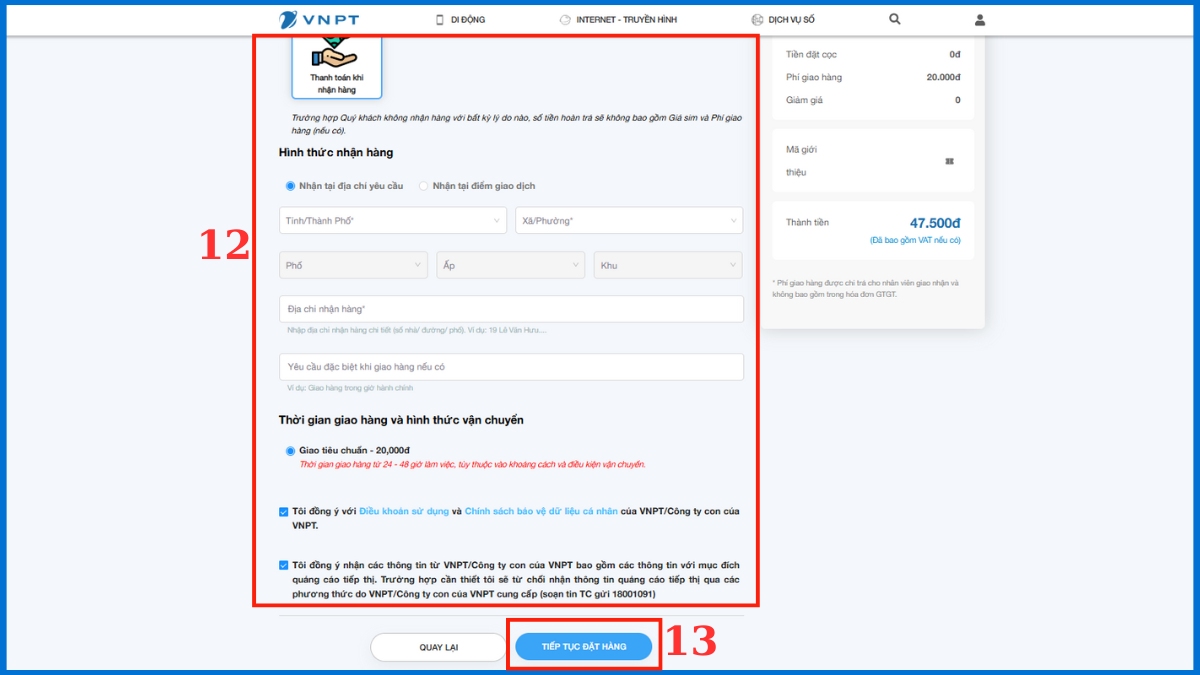Click the Địa chỉ nhận hàng input field
This screenshot has width=1200, height=675.
coord(511,309)
